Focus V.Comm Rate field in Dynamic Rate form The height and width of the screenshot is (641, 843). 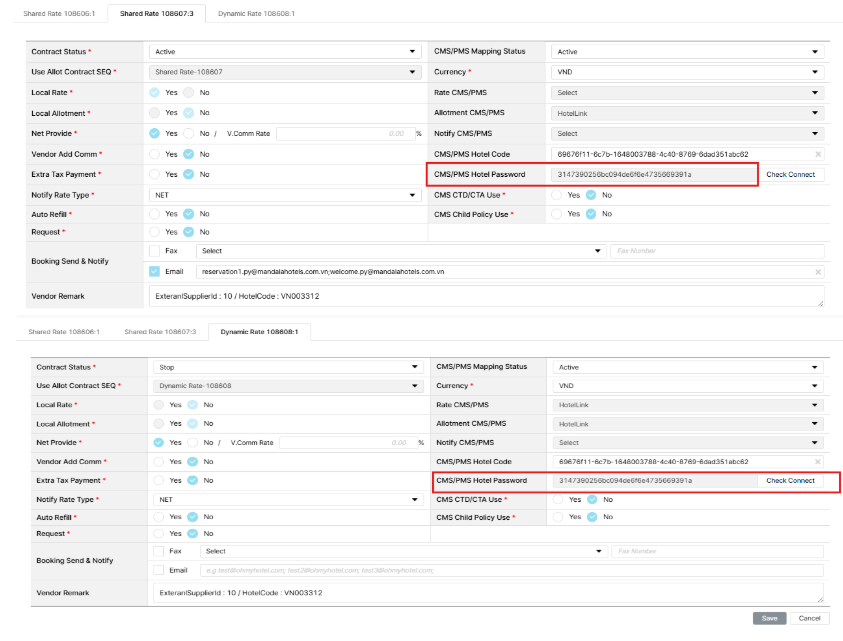(348, 443)
